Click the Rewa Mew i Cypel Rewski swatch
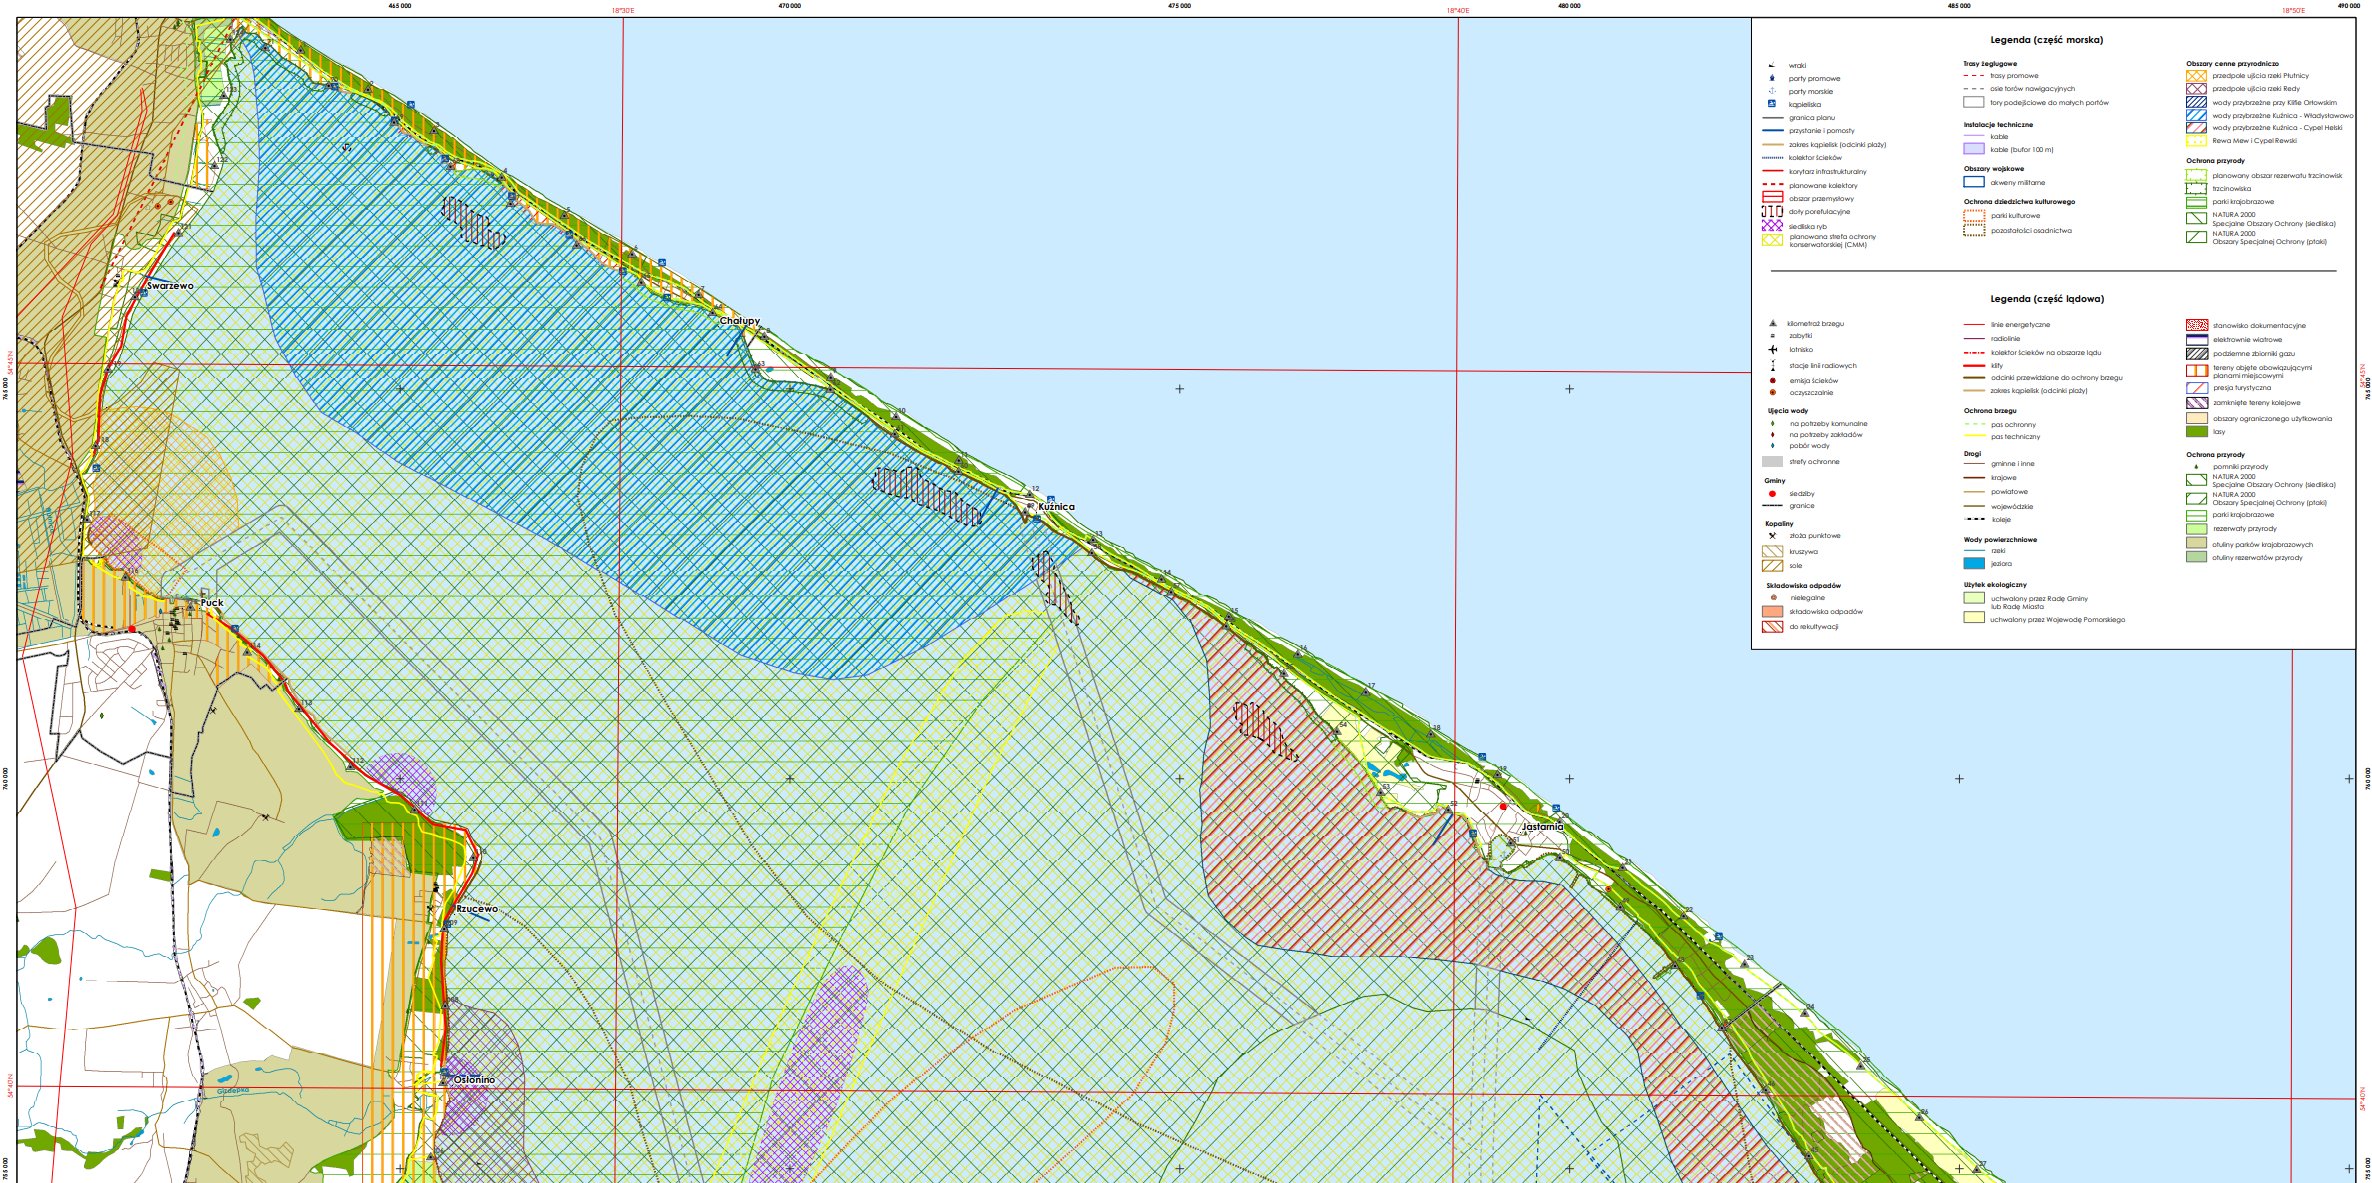Screen dimensions: 2372x1183 pyautogui.click(x=2196, y=141)
